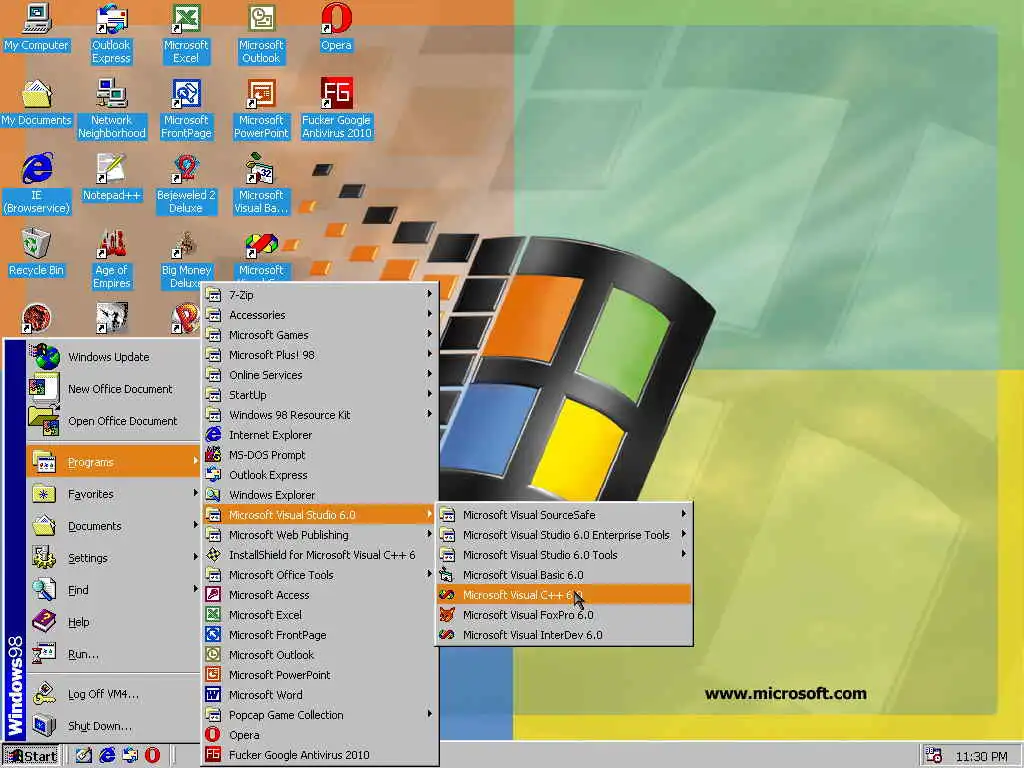Expand the Settings submenu
This screenshot has width=1024, height=768.
tap(114, 558)
